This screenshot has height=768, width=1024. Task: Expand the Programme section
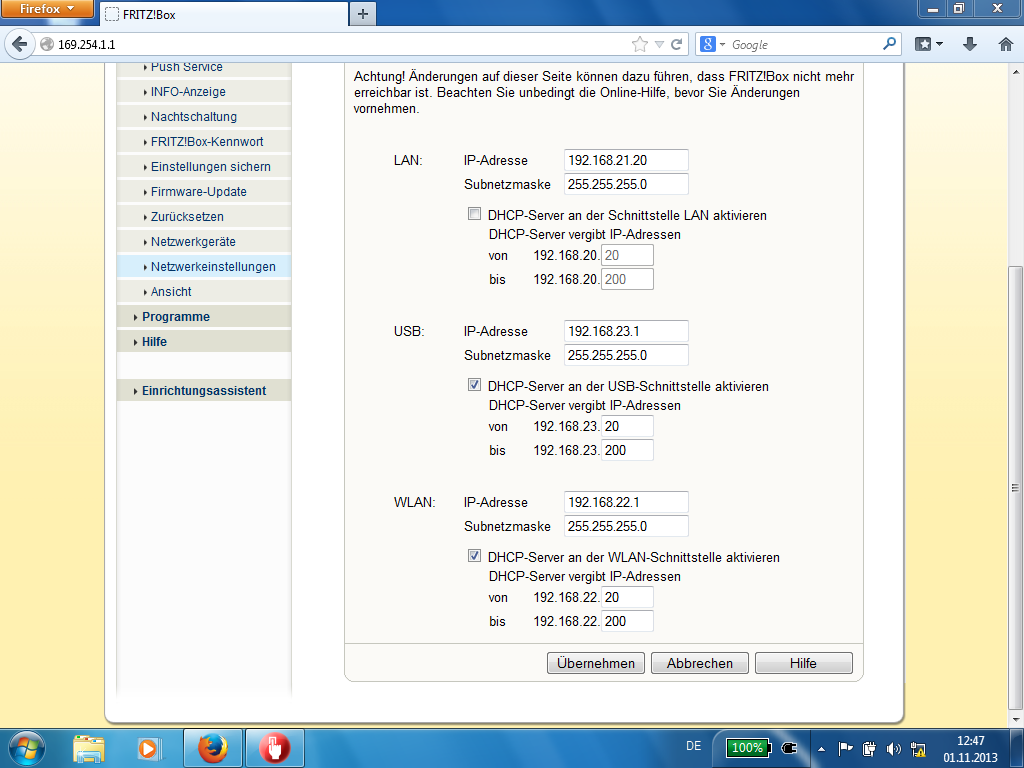204,316
